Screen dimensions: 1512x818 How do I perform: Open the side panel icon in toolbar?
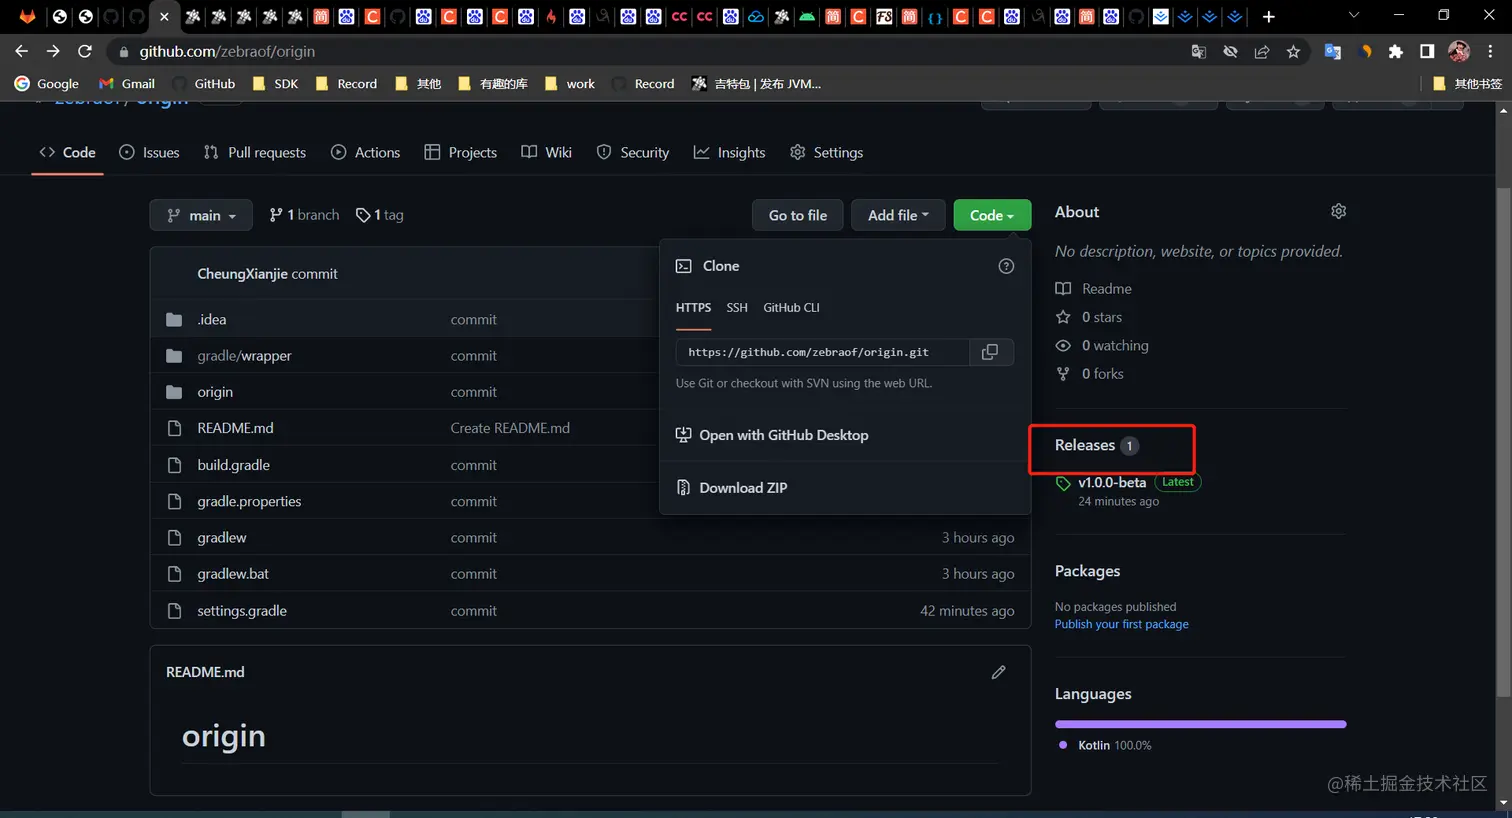pos(1427,51)
